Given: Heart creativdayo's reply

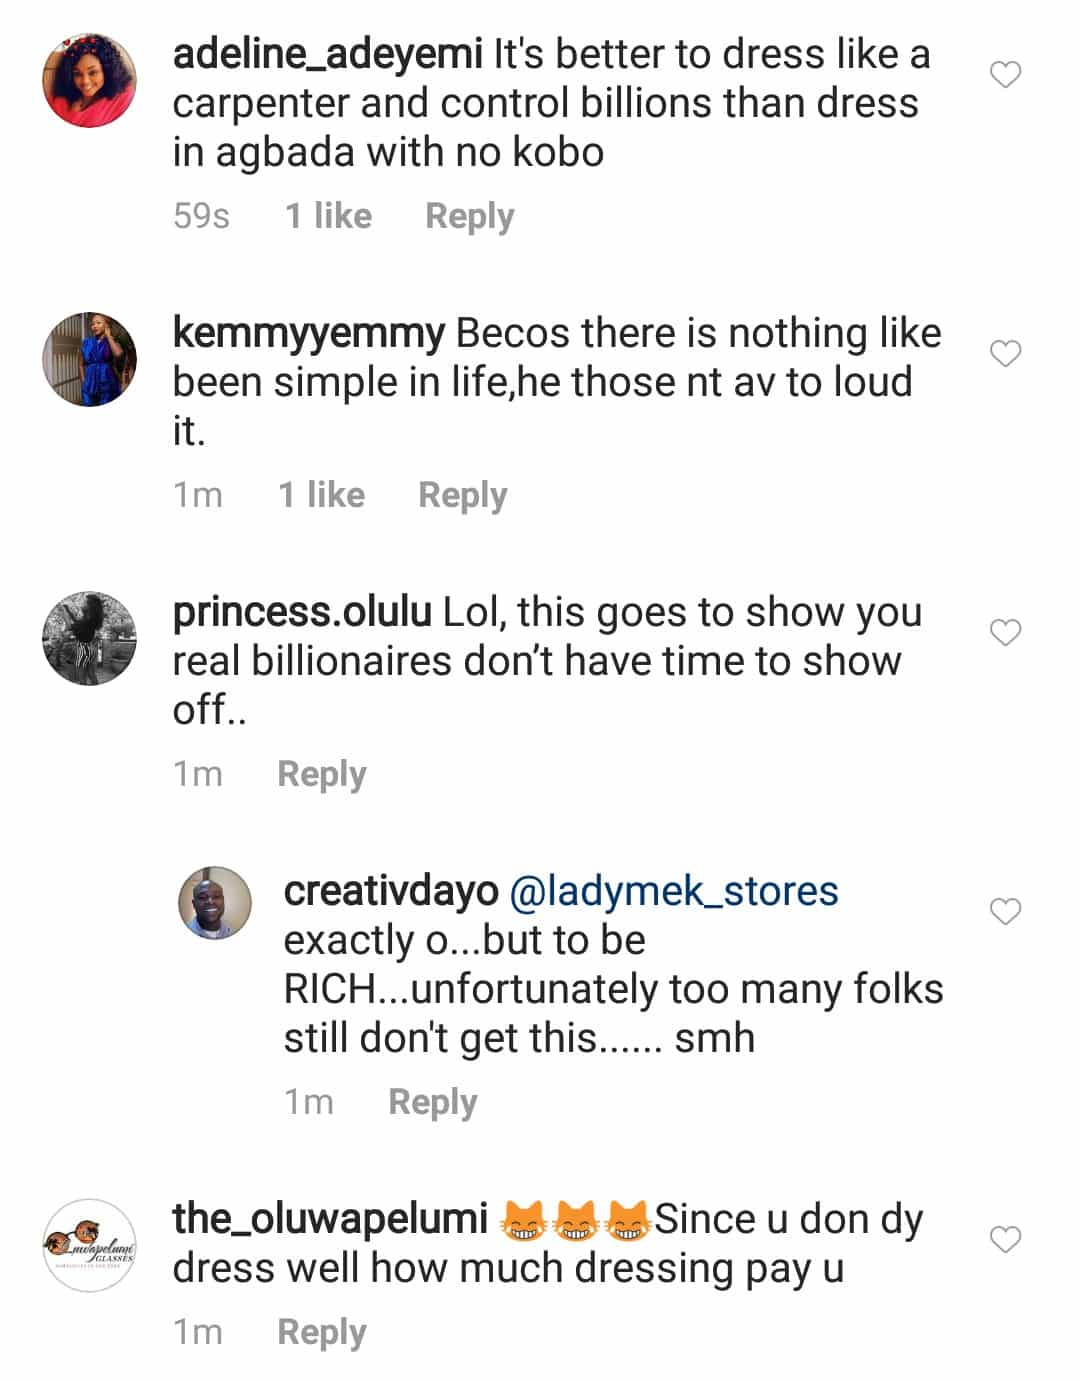Looking at the screenshot, I should pyautogui.click(x=1005, y=912).
